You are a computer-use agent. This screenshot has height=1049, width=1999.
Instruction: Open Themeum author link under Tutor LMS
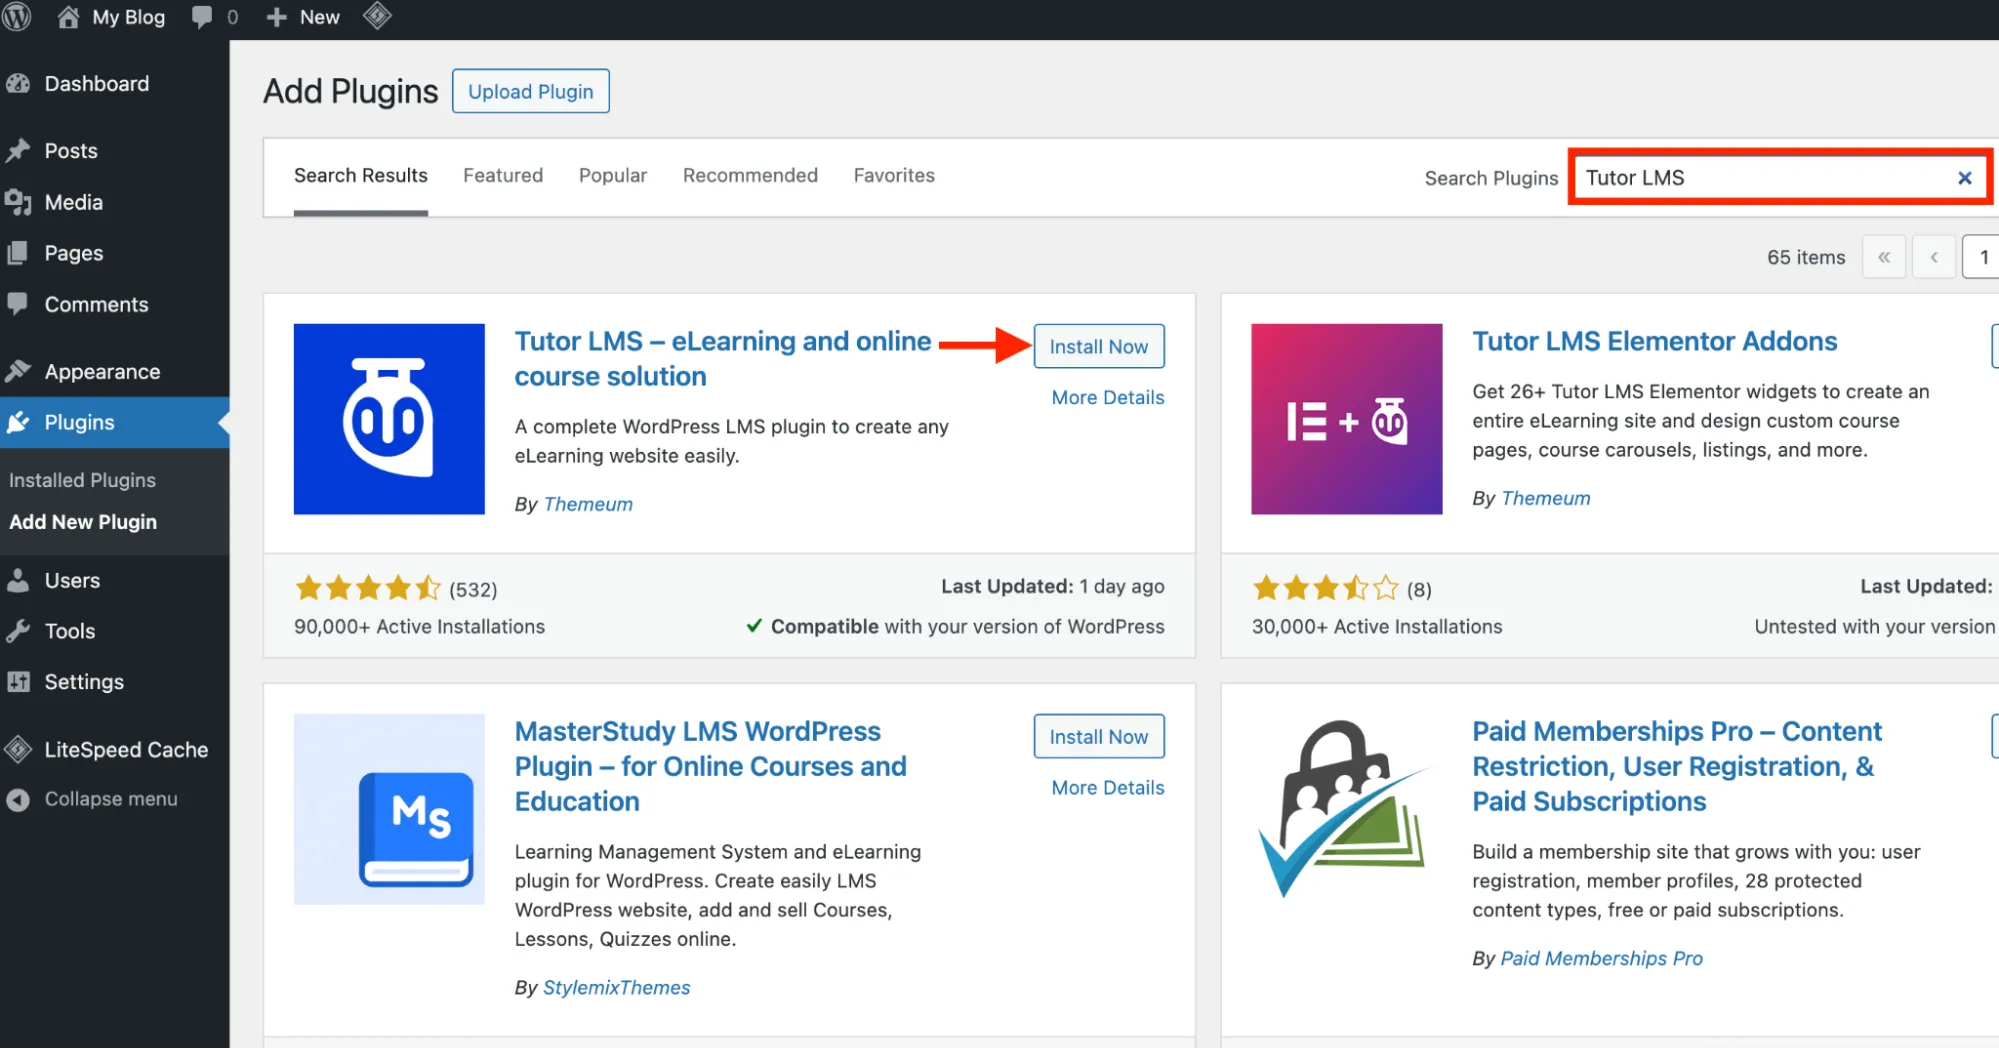pyautogui.click(x=588, y=504)
